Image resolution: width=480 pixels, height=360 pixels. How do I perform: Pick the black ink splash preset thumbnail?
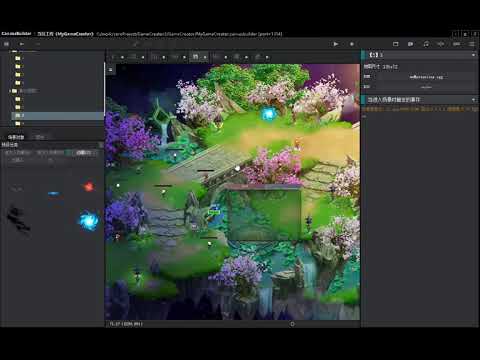(19, 219)
